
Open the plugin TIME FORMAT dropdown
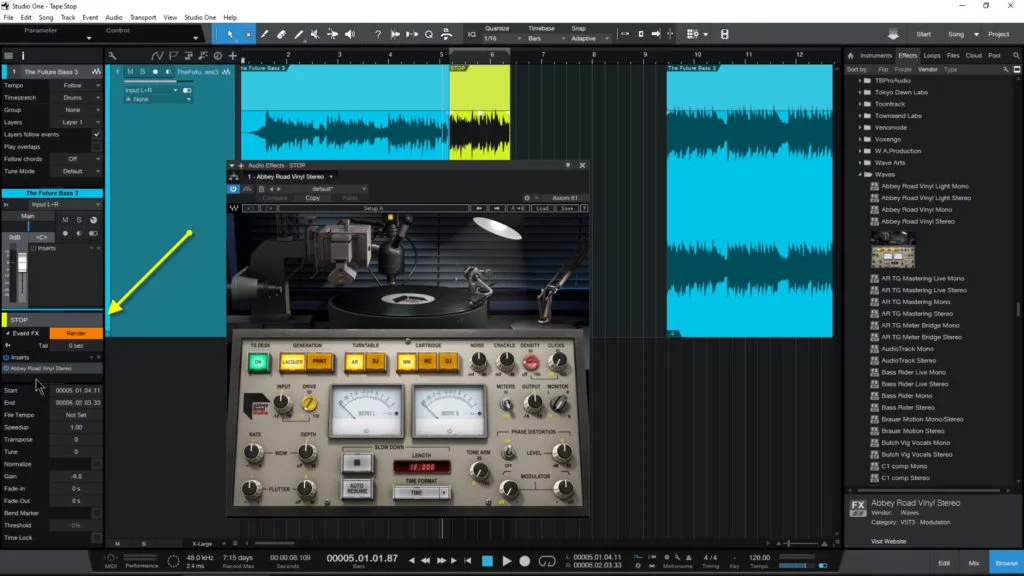pos(421,493)
